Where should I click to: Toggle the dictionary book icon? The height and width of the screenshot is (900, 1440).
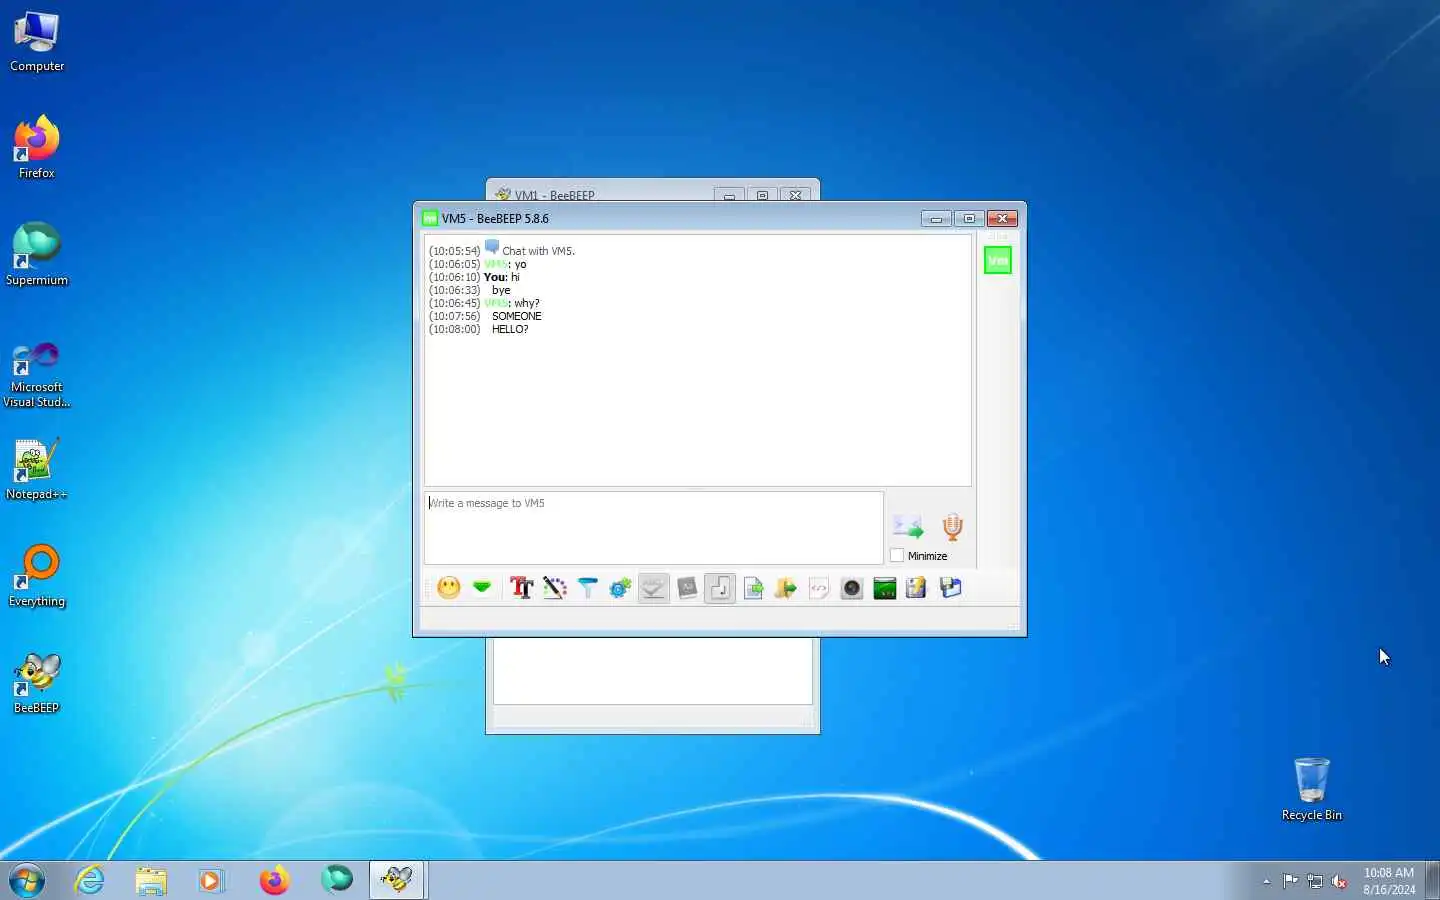tap(687, 588)
